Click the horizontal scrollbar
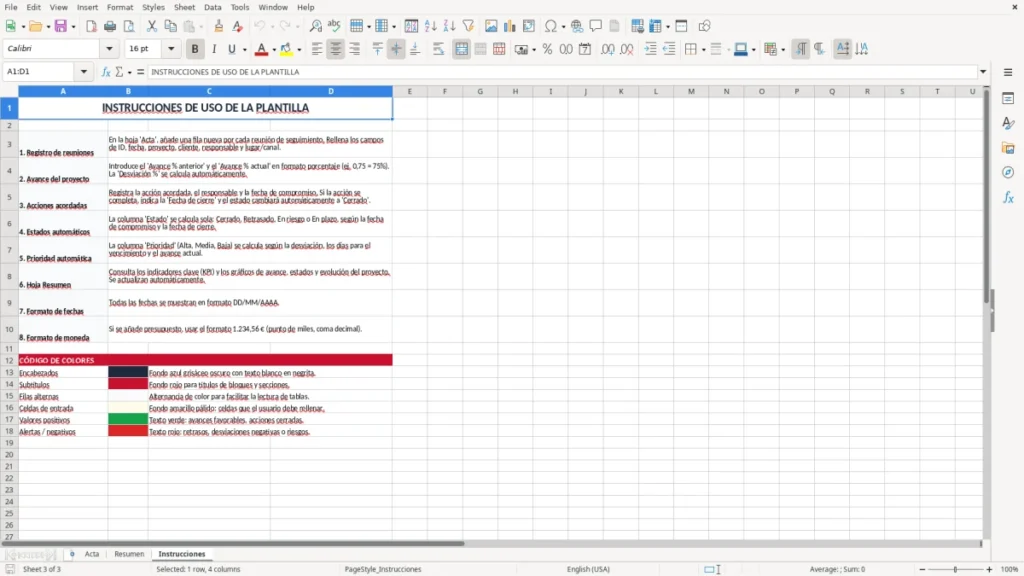Viewport: 1024px width, 576px height. coord(233,543)
